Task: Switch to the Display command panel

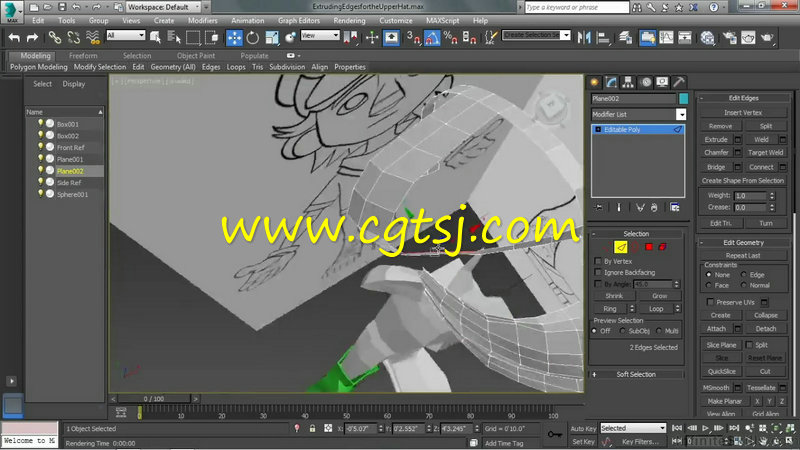Action: click(x=662, y=82)
